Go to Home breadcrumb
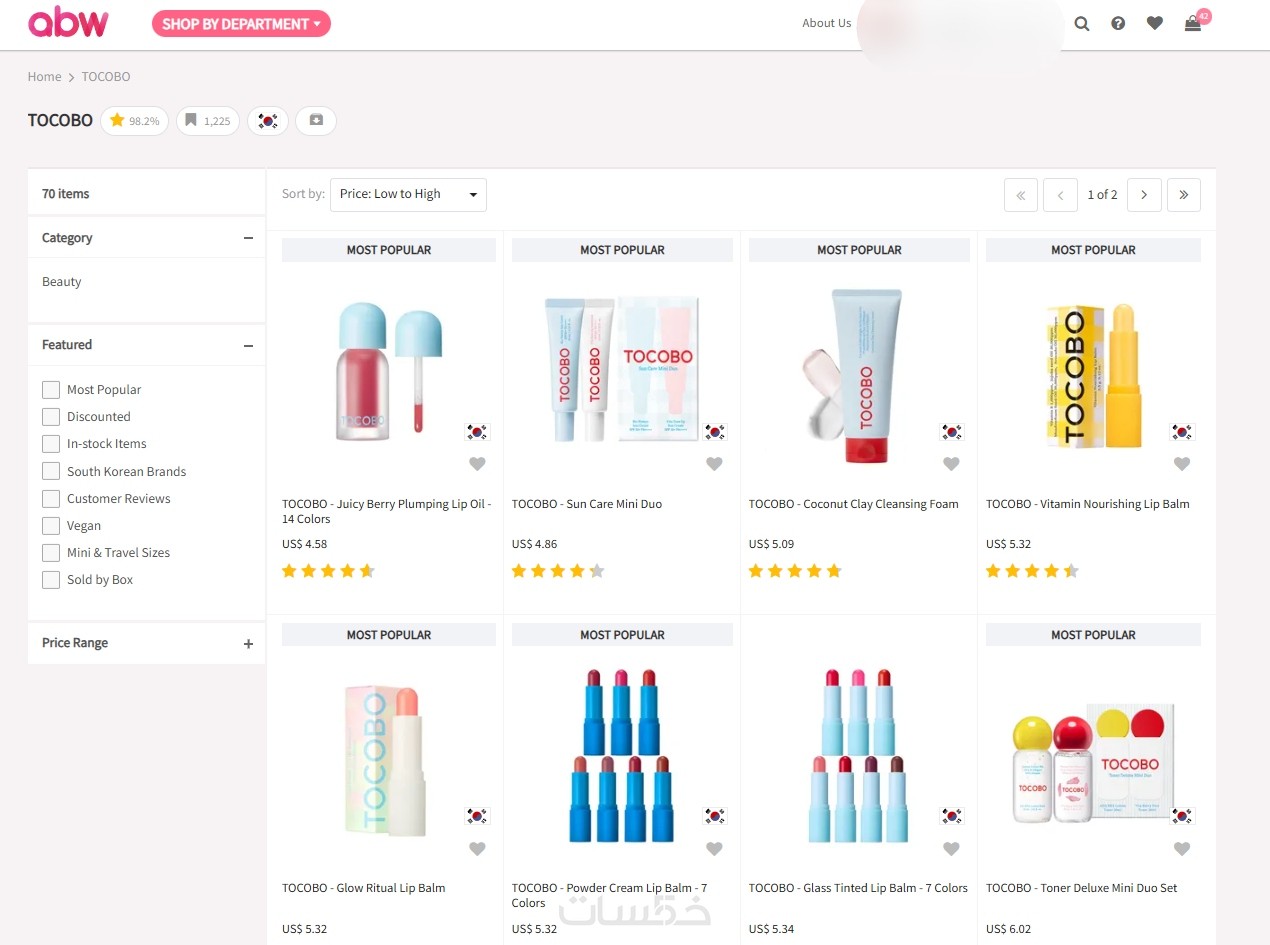 [44, 76]
